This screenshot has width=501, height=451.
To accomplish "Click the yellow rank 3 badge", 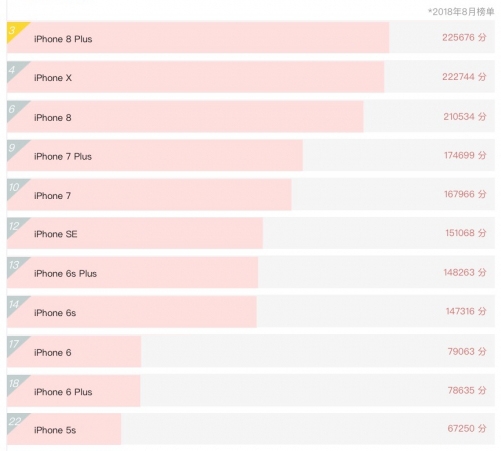I will 15,31.
